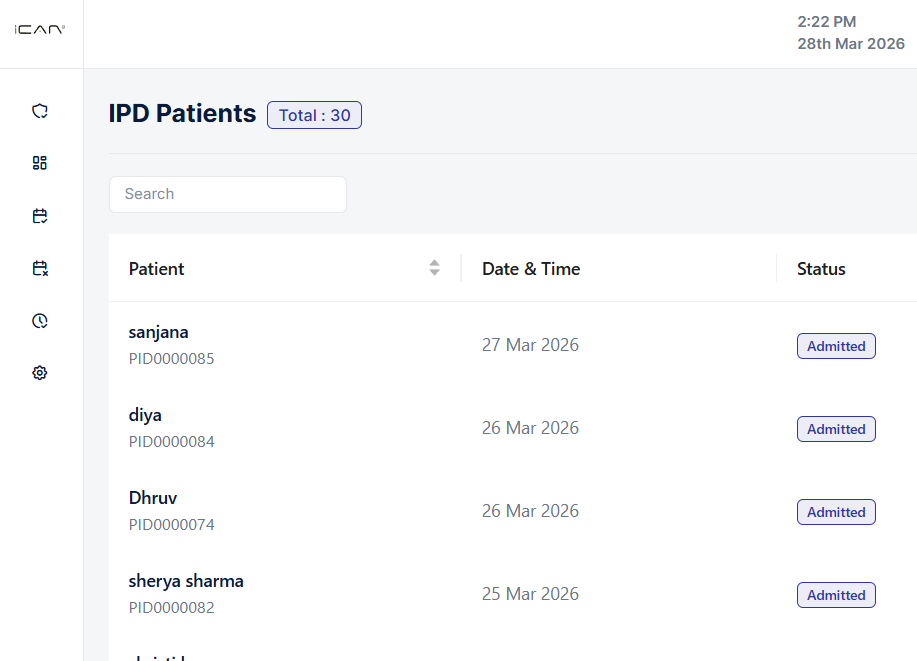
Task: Click the Date & Time column header
Action: (x=531, y=268)
